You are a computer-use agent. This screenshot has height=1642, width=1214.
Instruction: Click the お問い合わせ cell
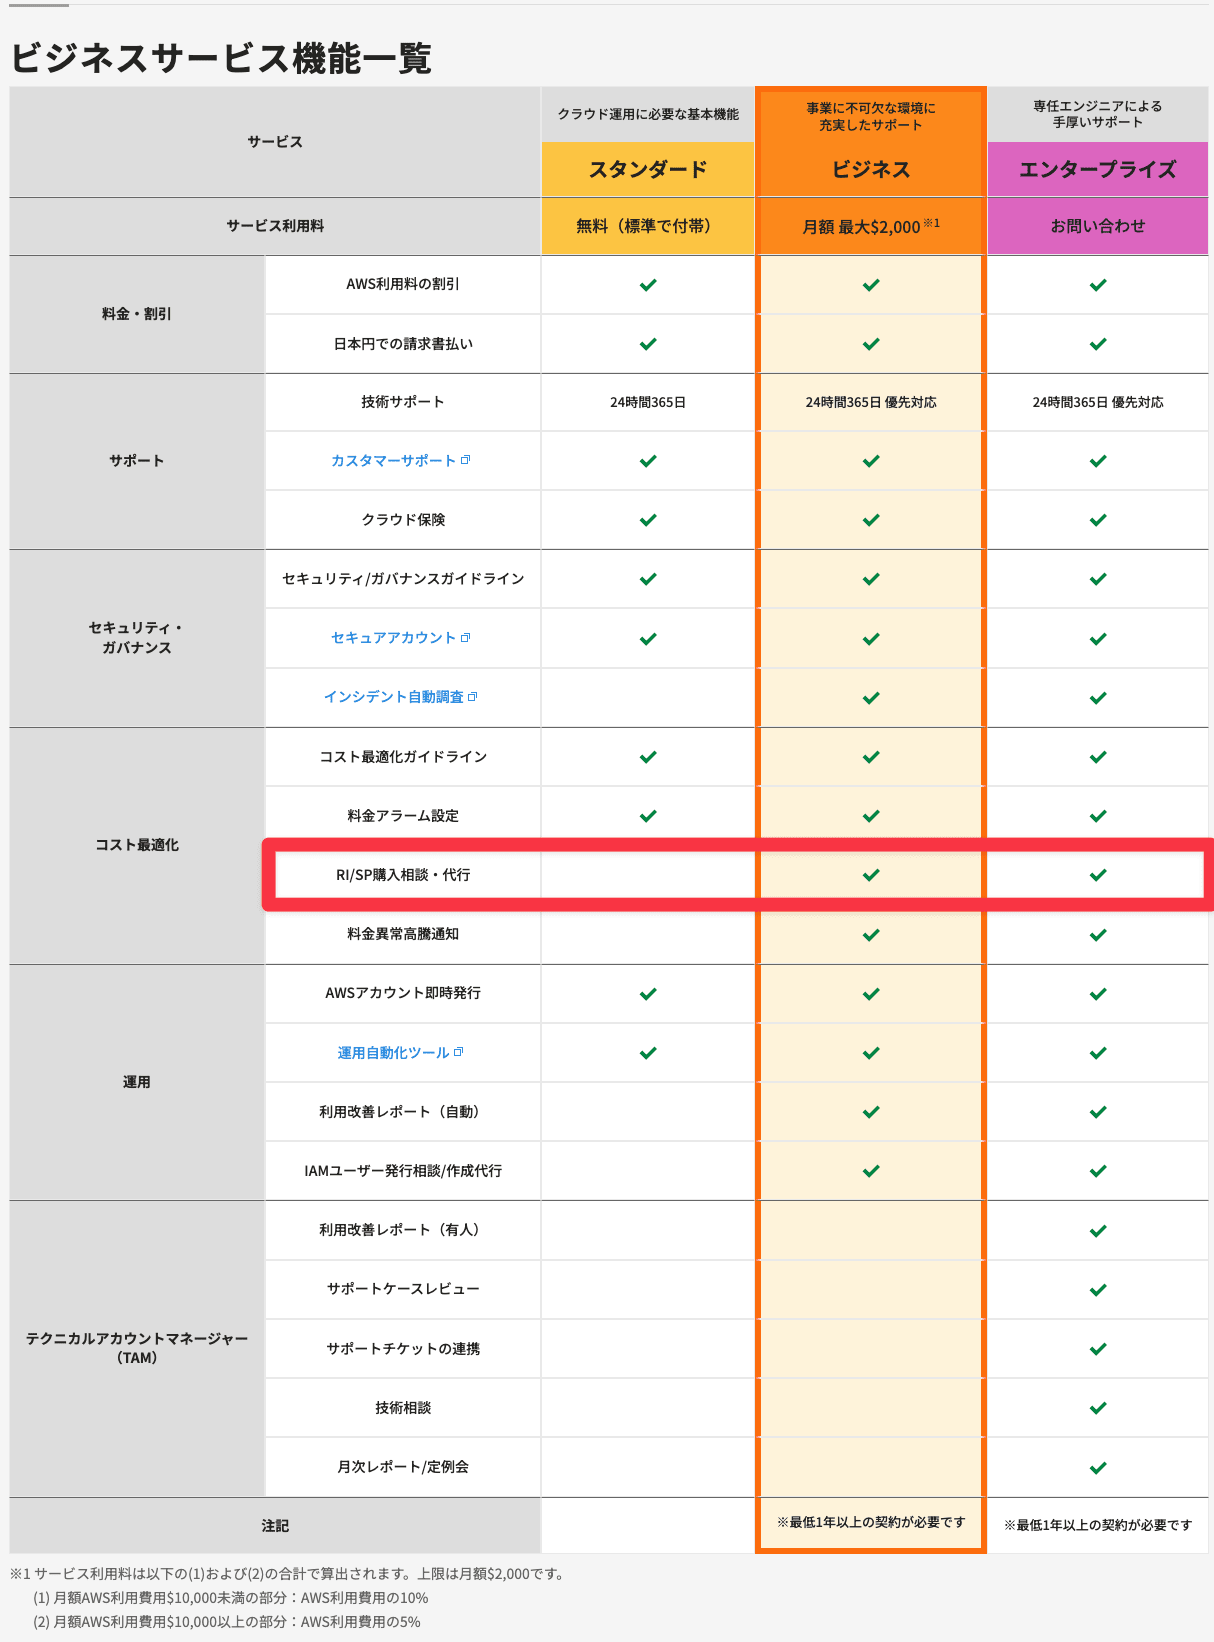point(1098,226)
